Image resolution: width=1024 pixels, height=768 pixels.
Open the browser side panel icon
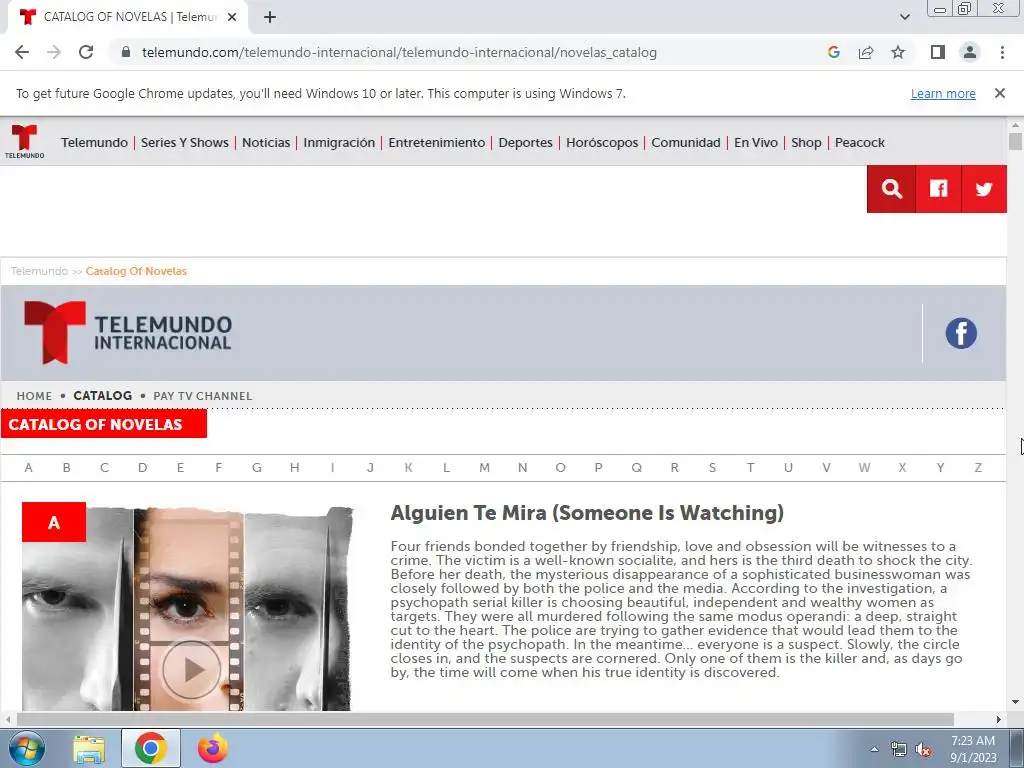(938, 52)
